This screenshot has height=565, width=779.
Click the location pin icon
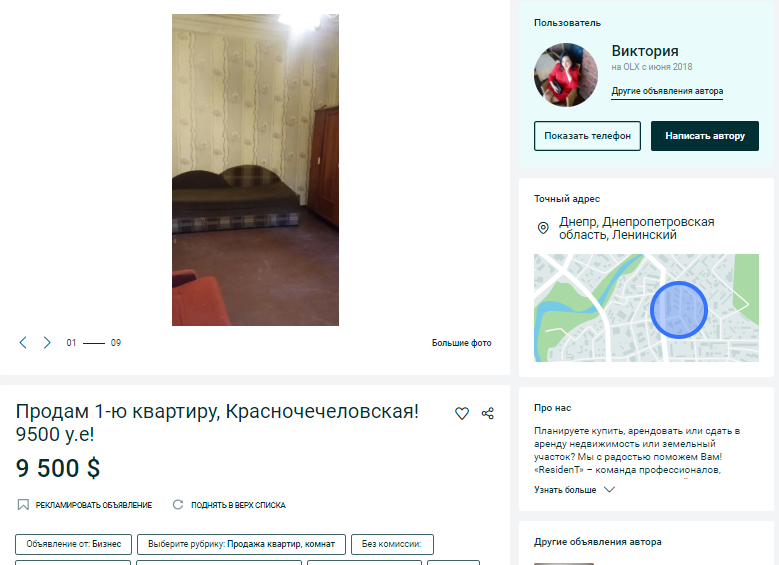pyautogui.click(x=543, y=228)
